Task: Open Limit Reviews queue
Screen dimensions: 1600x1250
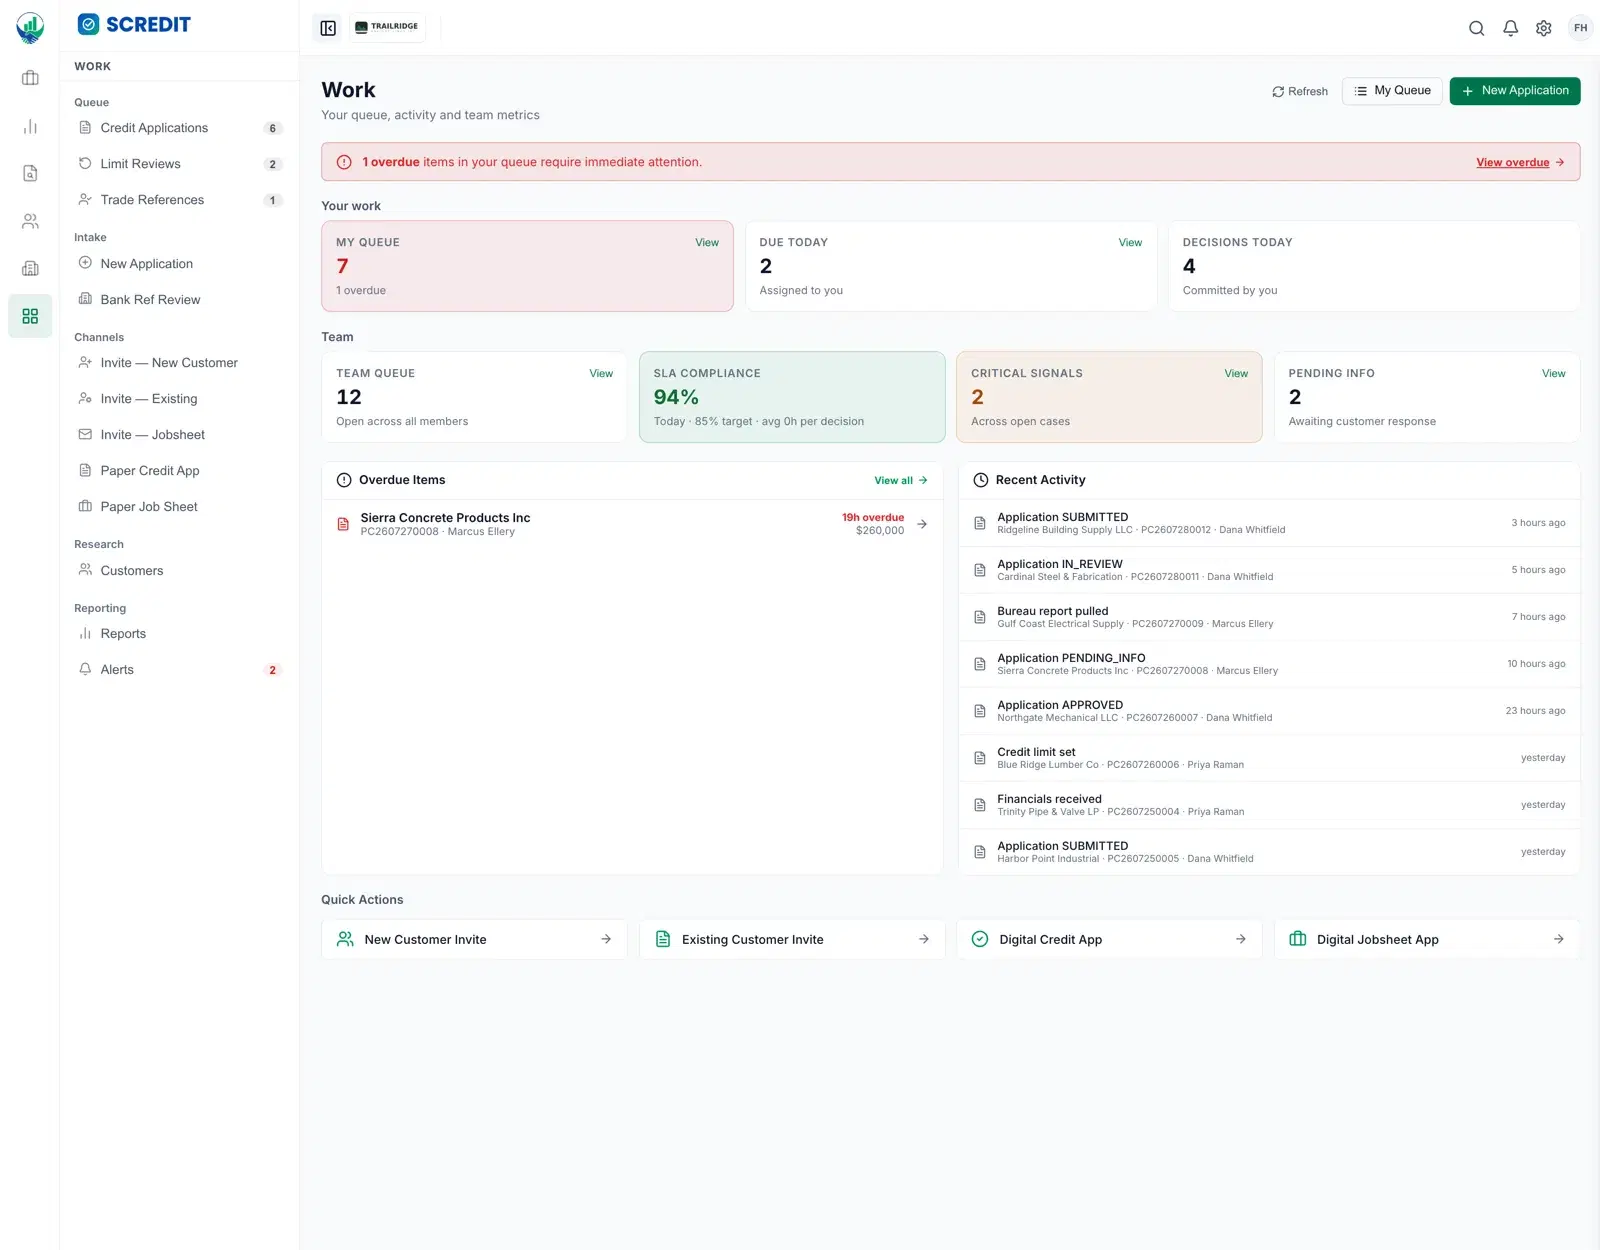Action: coord(180,164)
